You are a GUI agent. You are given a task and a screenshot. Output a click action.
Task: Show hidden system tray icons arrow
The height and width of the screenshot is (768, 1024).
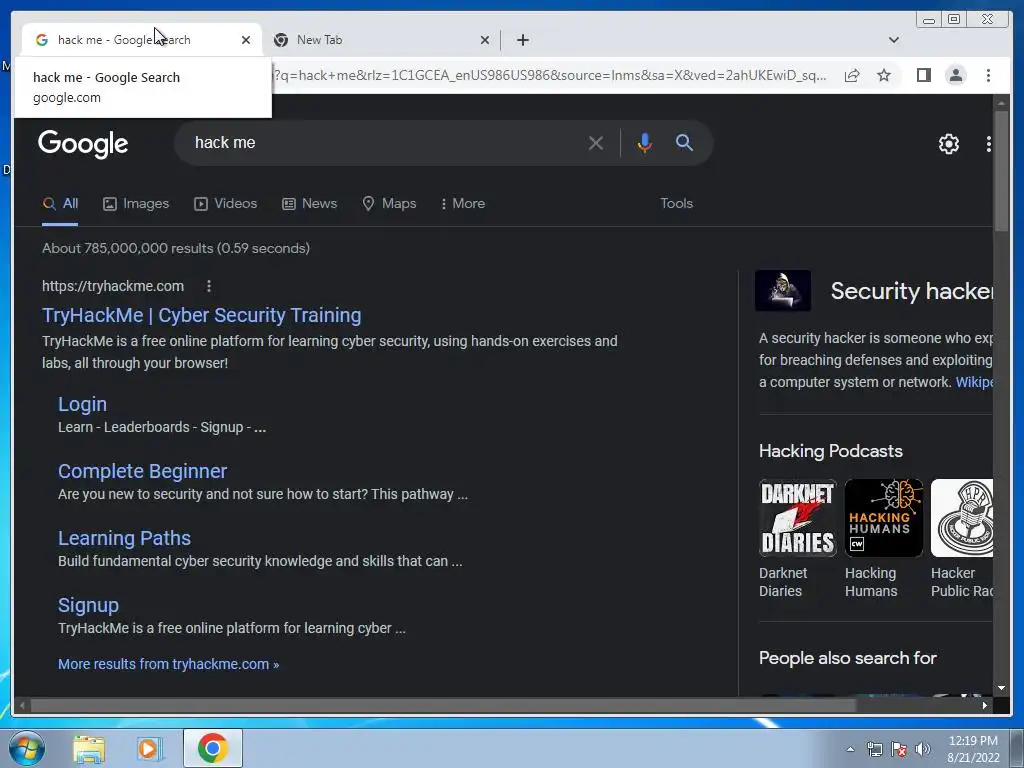click(850, 750)
